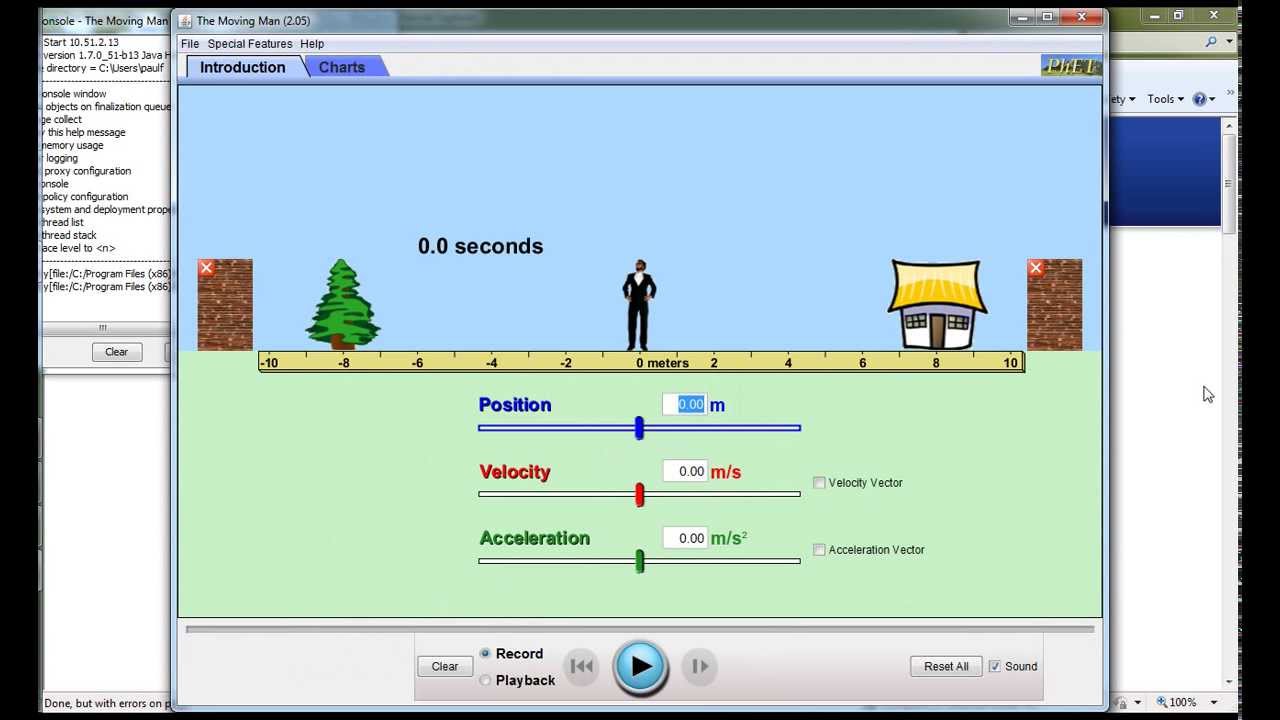1280x720 pixels.
Task: Click the Position value input field
Action: point(685,404)
